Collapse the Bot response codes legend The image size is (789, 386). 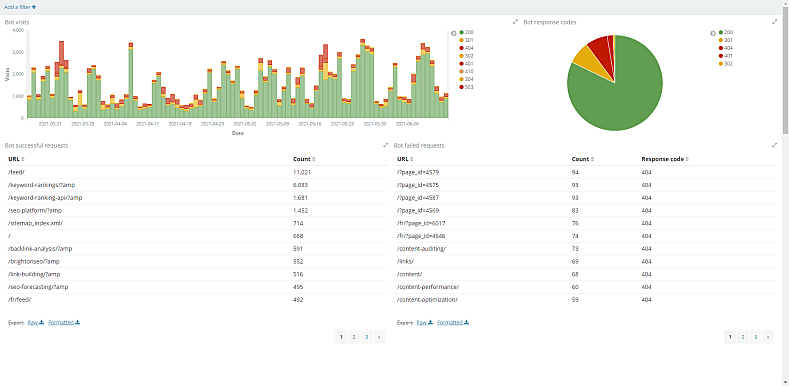click(x=713, y=33)
